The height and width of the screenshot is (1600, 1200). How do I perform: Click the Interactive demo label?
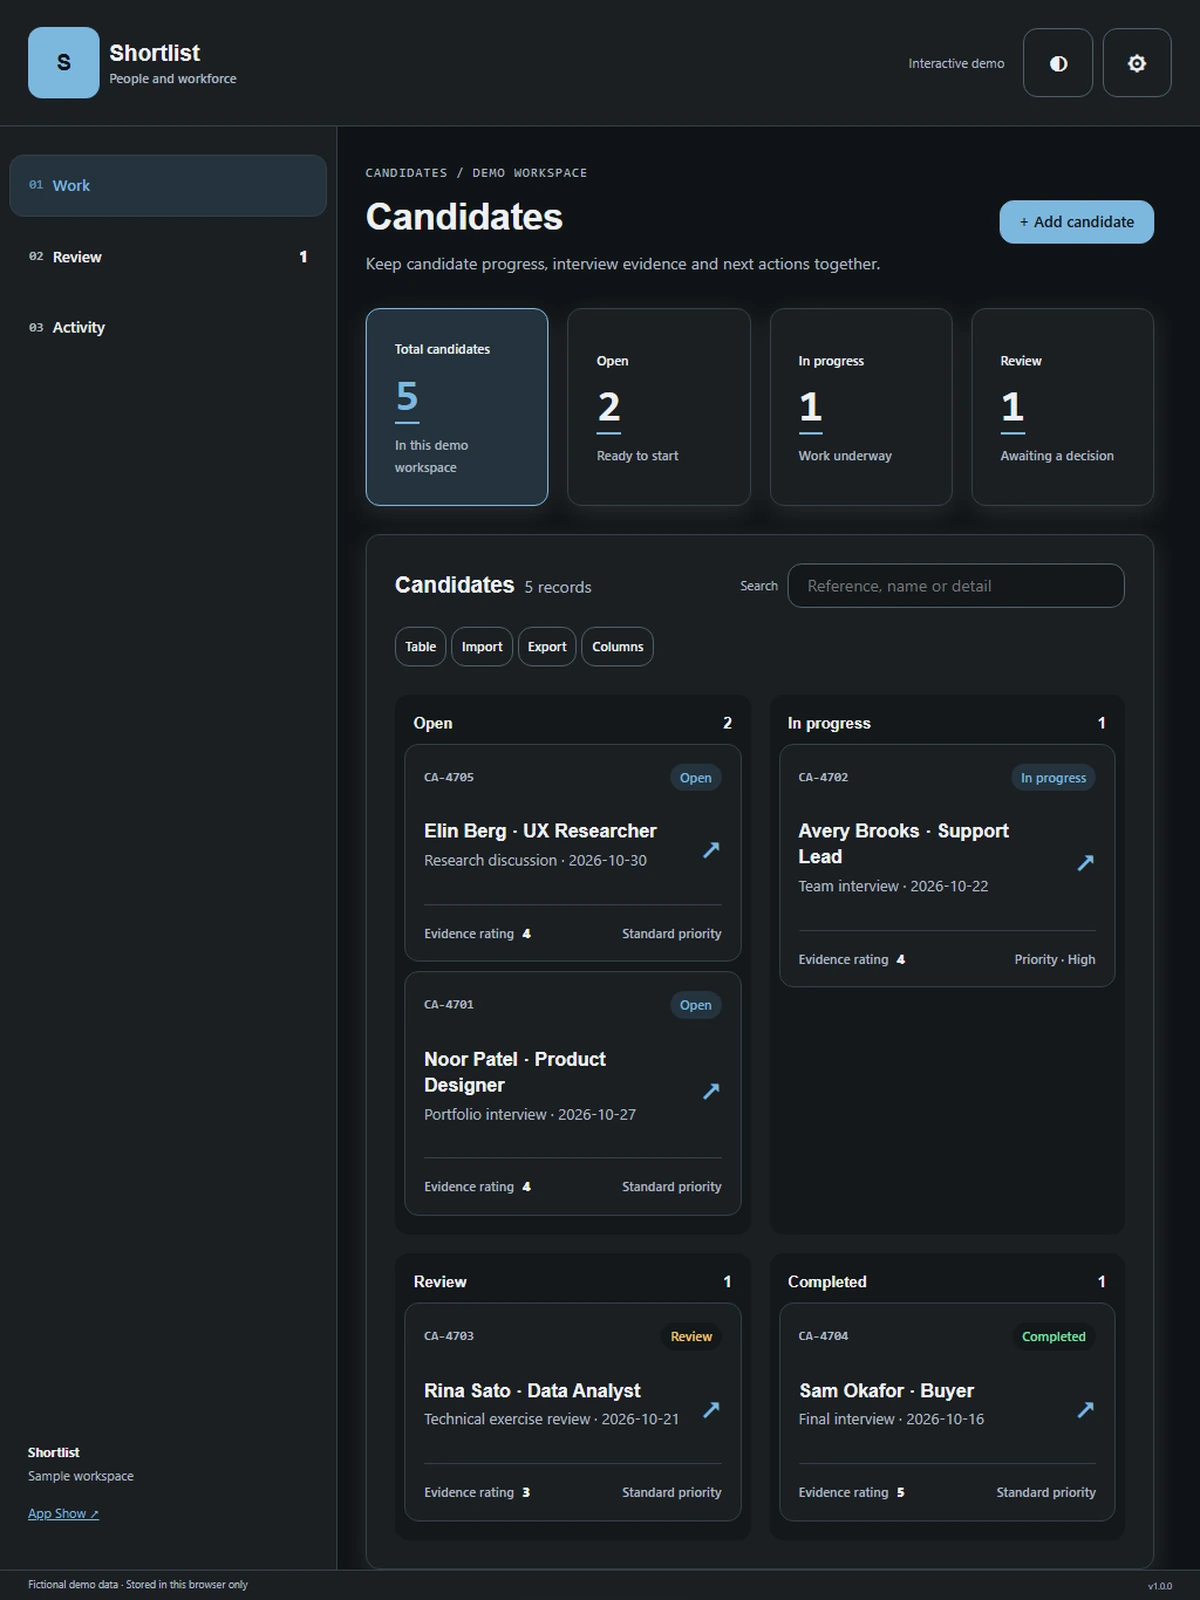click(956, 63)
